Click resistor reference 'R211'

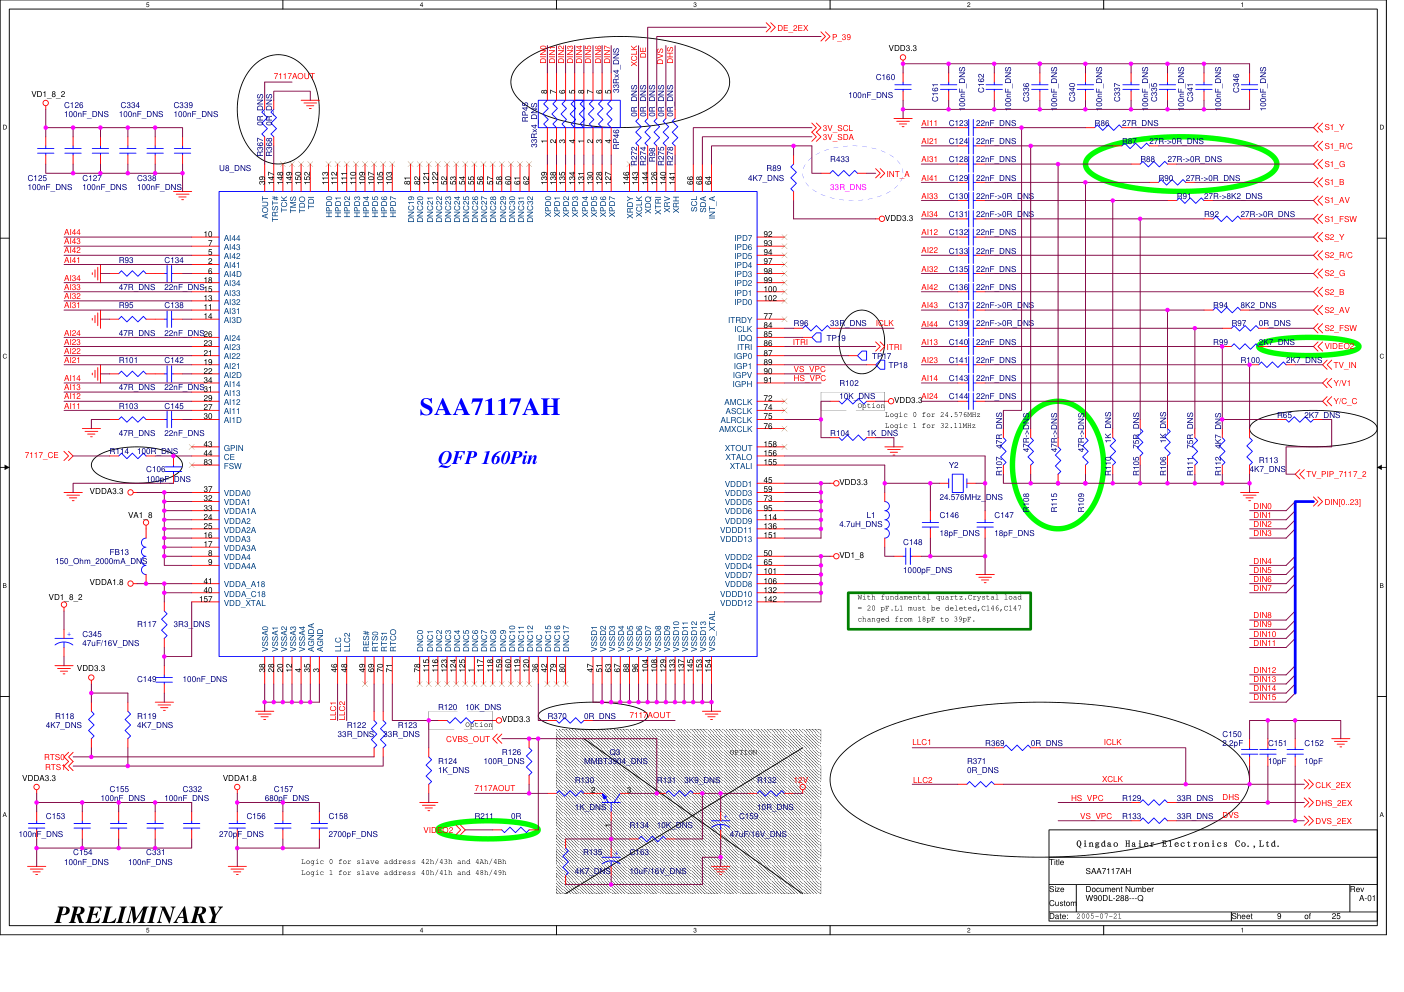tap(484, 816)
